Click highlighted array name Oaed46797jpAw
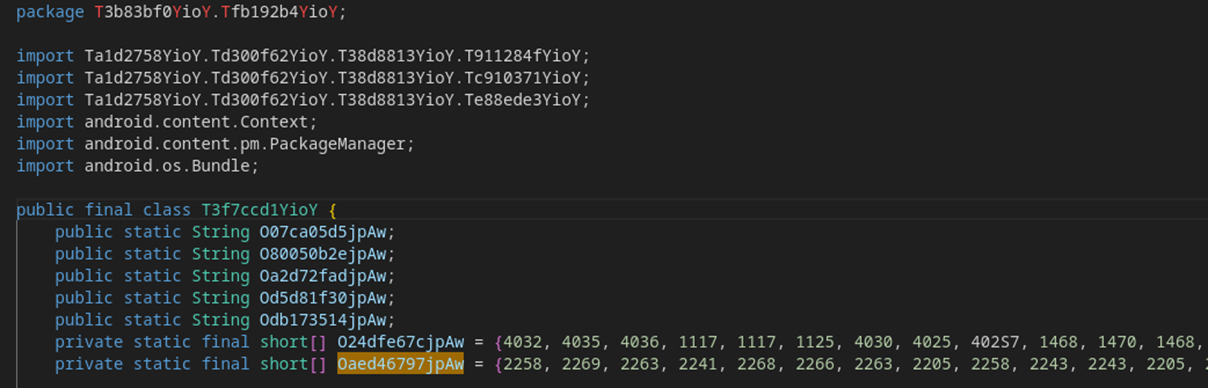This screenshot has height=388, width=1208. coord(400,364)
